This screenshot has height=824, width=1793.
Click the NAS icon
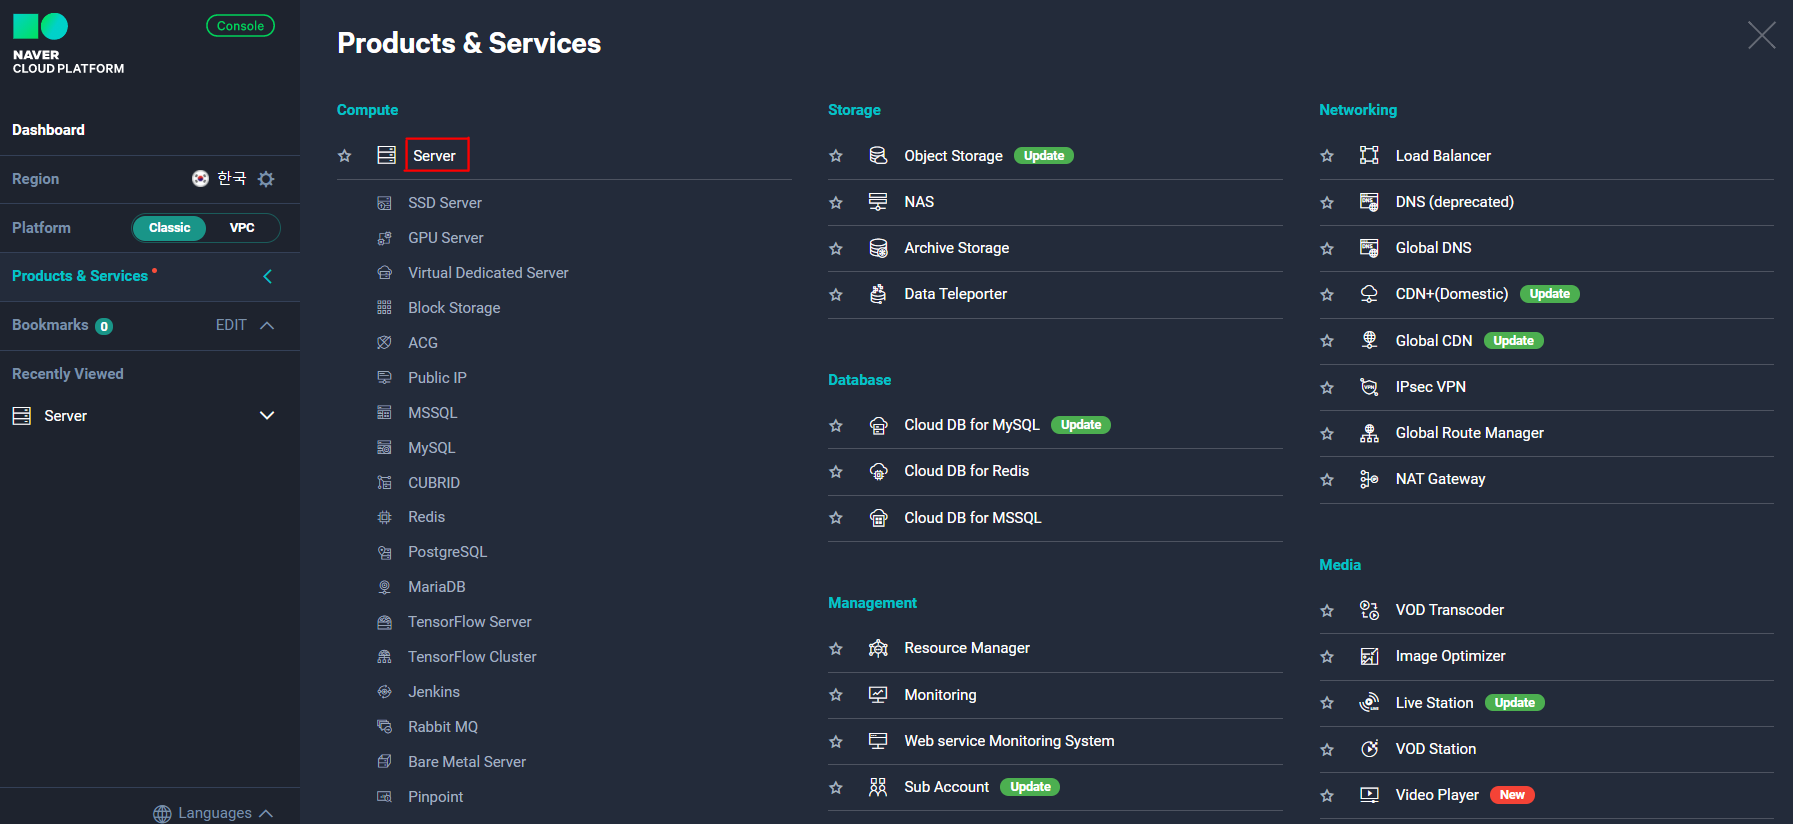[878, 202]
